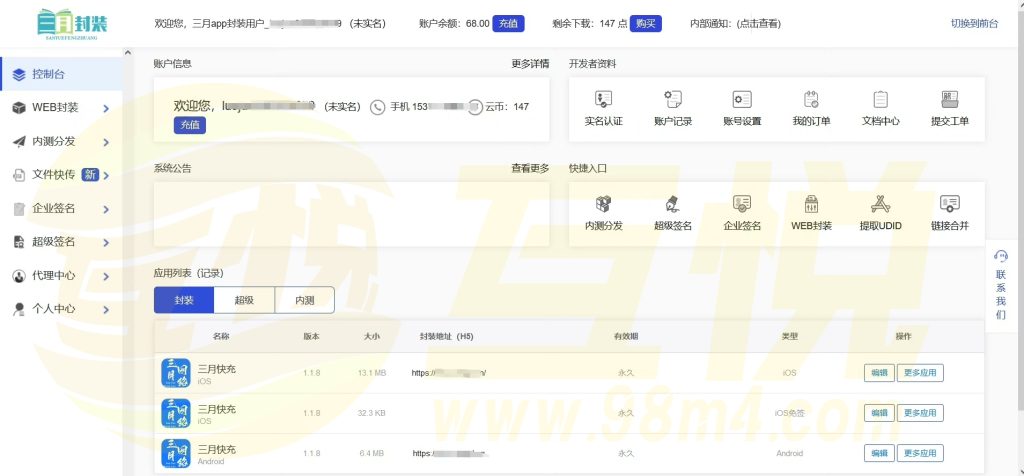Open the 文档中心 icon
1024x476 pixels.
click(x=880, y=99)
